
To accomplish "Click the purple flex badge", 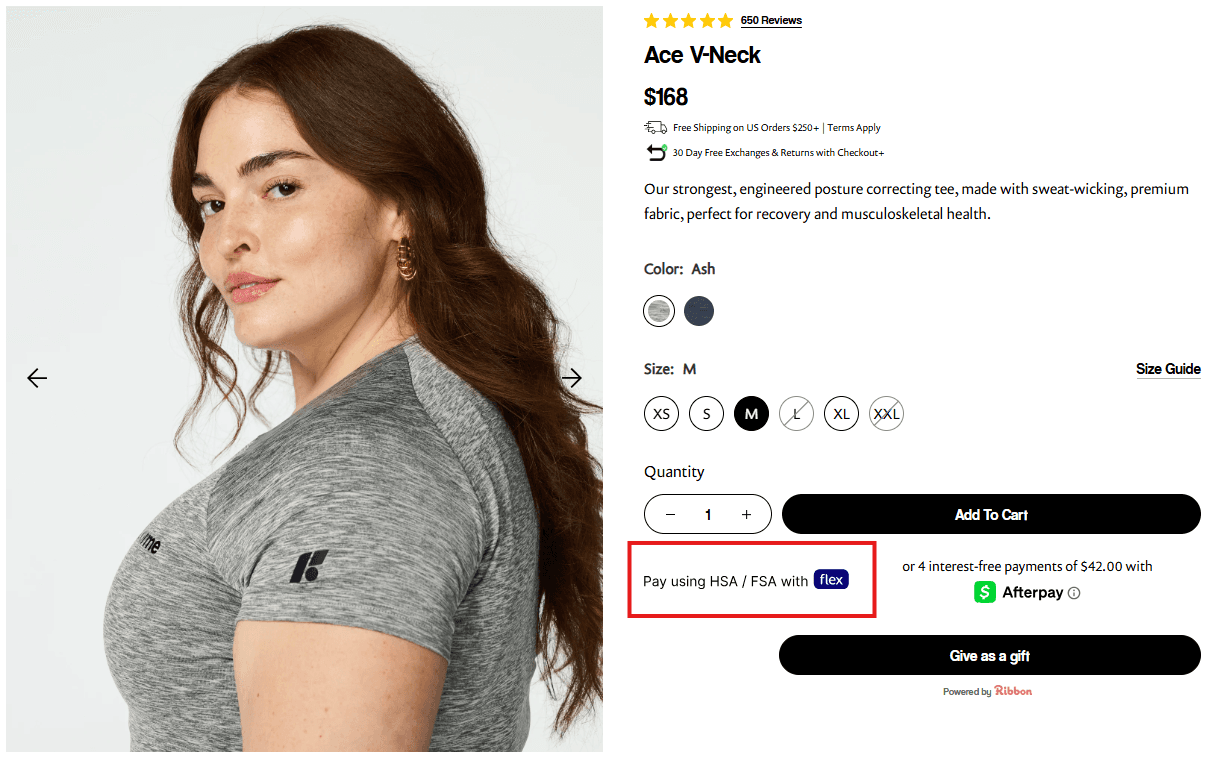I will pos(831,579).
